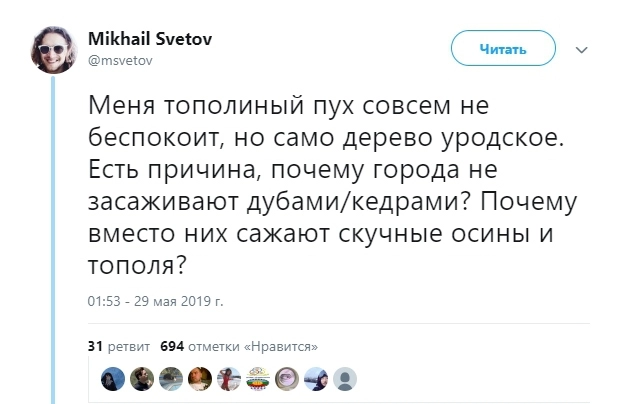Open the eighth avatar, hooded person on snow
Image resolution: width=625 pixels, height=404 pixels.
(x=316, y=378)
